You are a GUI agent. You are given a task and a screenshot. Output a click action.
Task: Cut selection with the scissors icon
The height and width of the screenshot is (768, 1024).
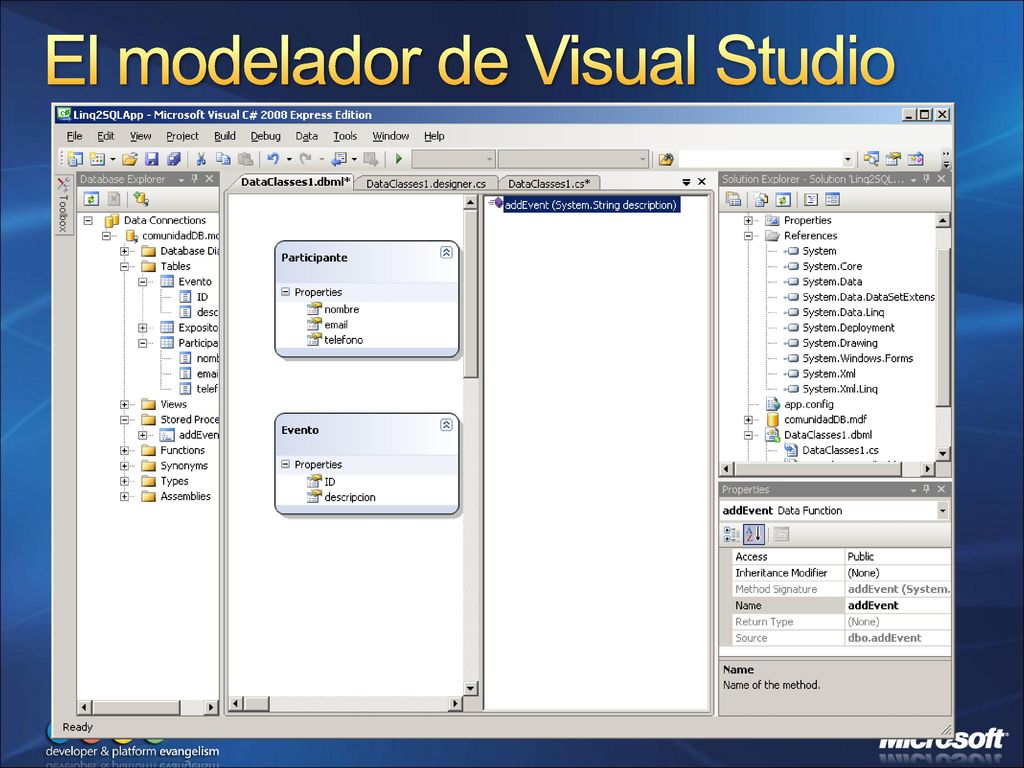point(201,159)
